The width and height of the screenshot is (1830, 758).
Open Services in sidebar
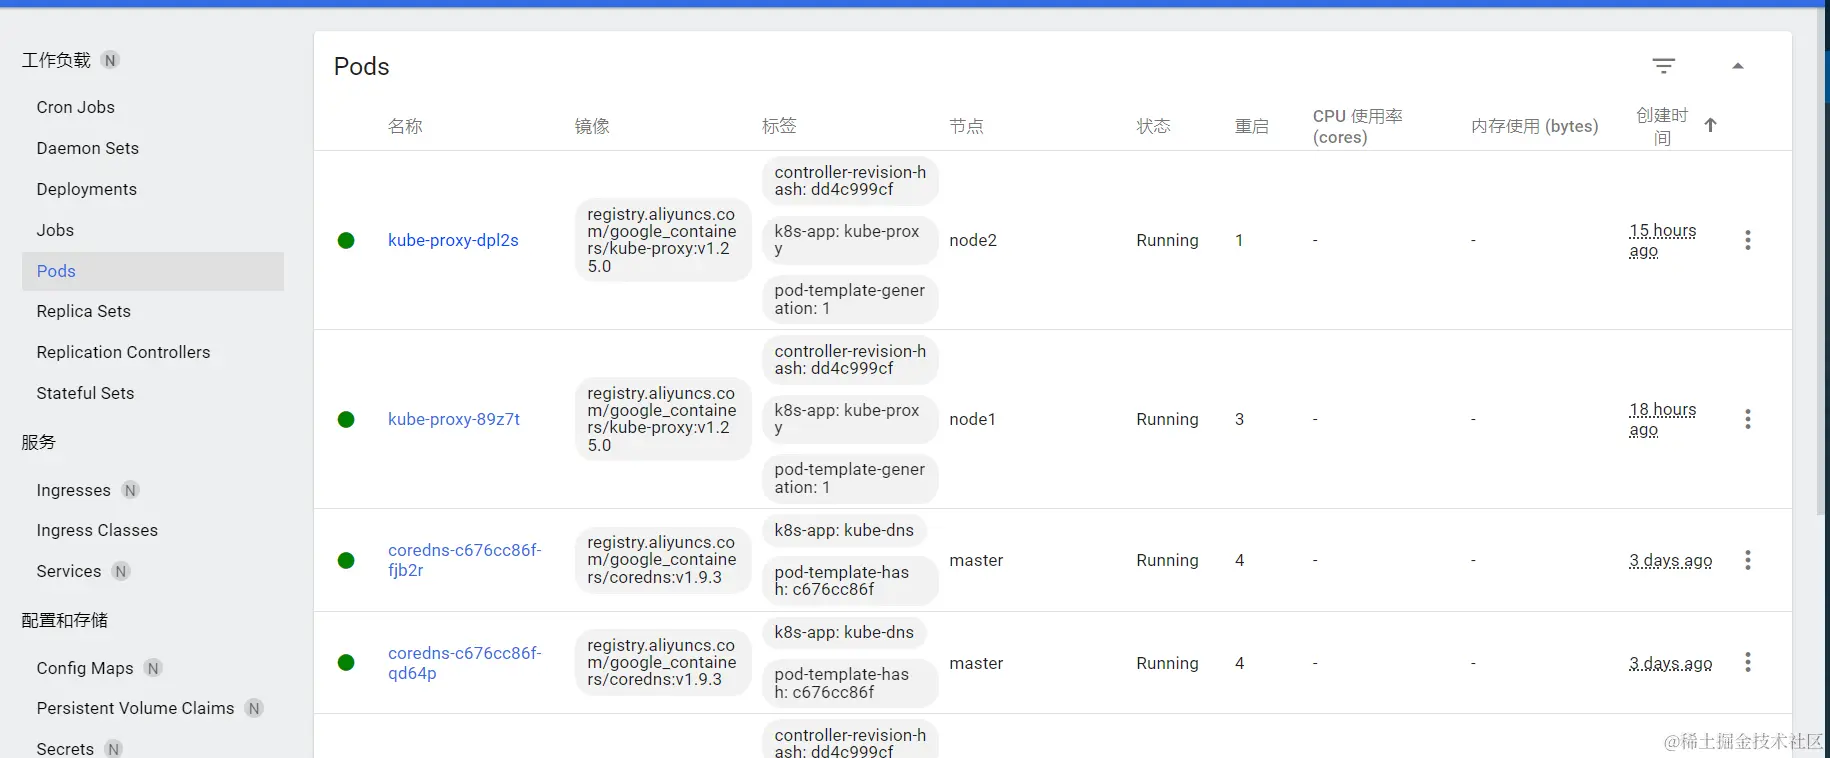69,571
